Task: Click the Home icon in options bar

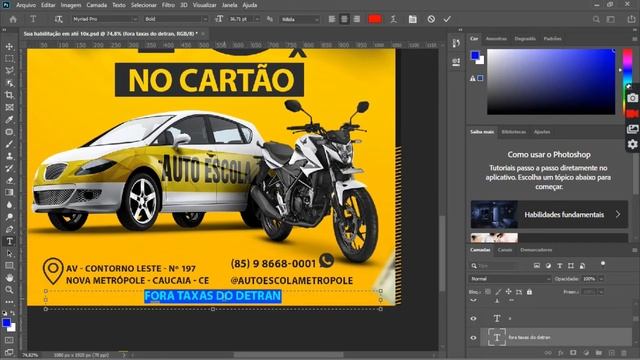Action: (x=13, y=19)
